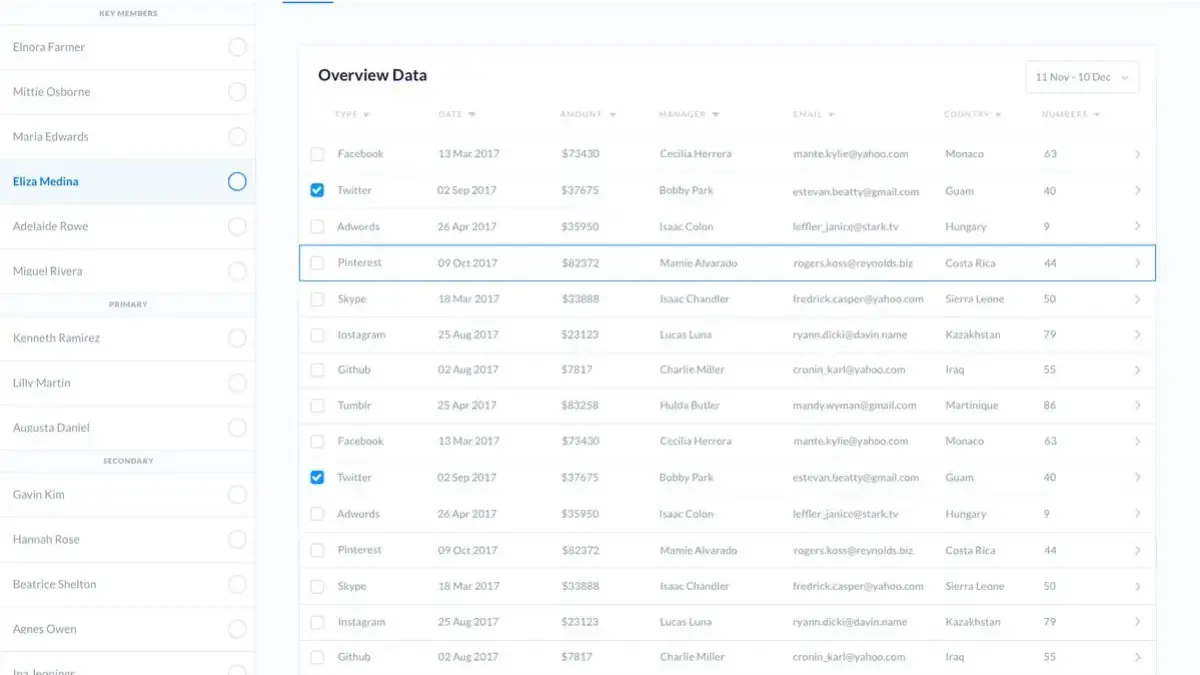Image resolution: width=1200 pixels, height=675 pixels.
Task: Click the manager name Hulda Butler
Action: [690, 406]
